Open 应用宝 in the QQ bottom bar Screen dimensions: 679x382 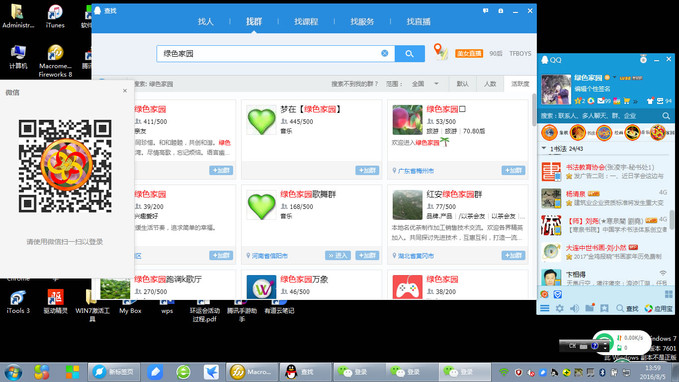point(659,308)
